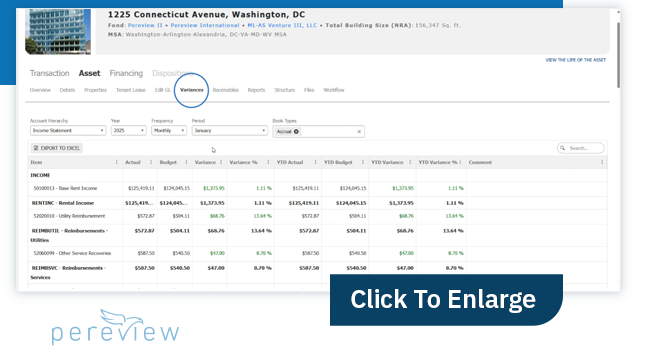Open the Variances sub-tab
The height and width of the screenshot is (363, 647).
point(191,90)
